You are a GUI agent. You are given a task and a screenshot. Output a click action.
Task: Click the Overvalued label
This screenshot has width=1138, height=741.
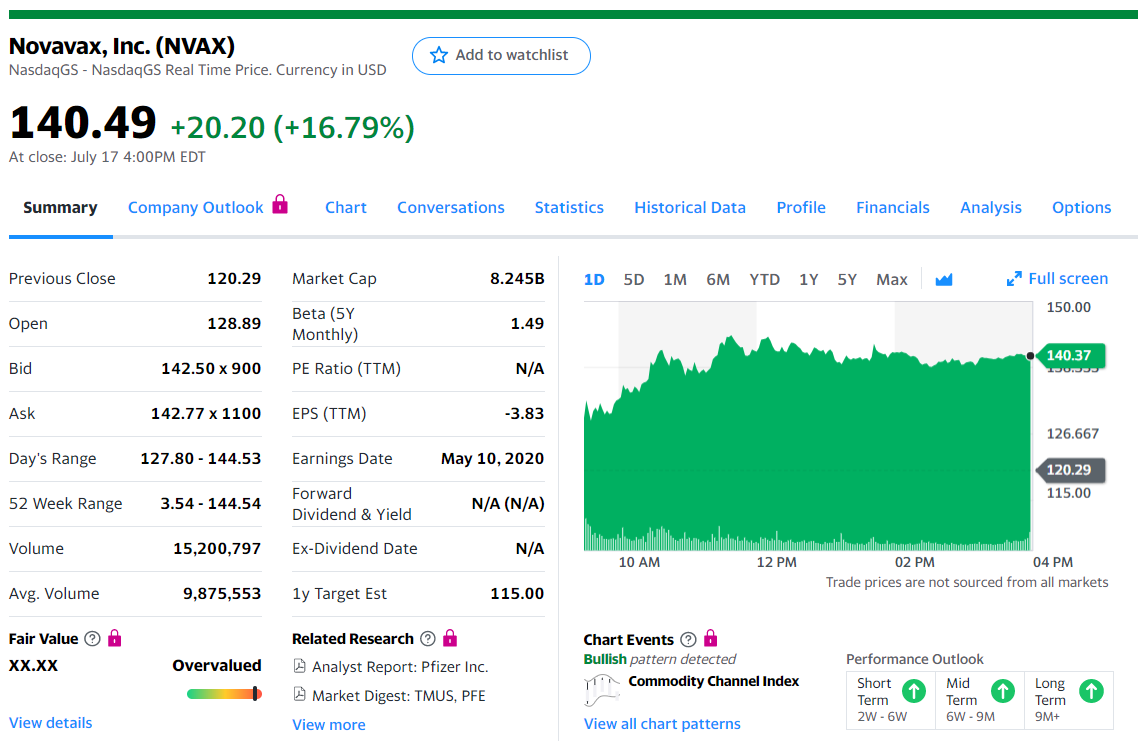(216, 666)
